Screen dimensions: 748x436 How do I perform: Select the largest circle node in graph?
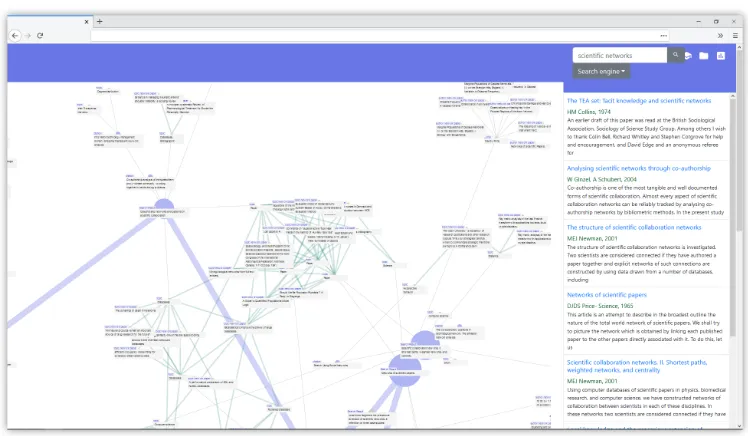(405, 370)
